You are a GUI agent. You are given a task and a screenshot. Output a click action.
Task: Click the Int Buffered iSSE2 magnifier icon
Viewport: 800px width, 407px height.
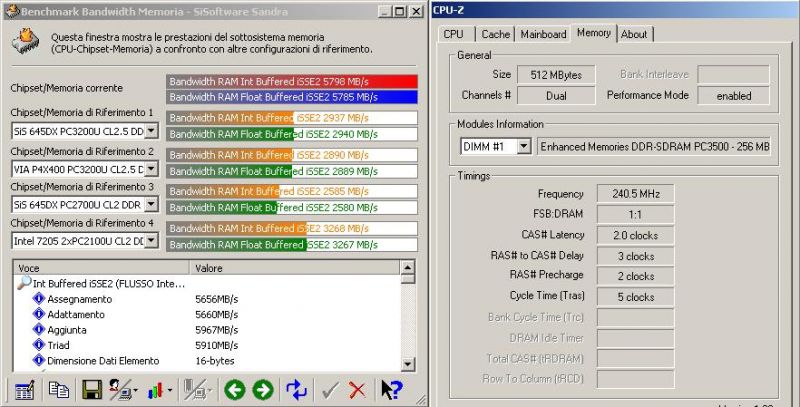tap(24, 283)
